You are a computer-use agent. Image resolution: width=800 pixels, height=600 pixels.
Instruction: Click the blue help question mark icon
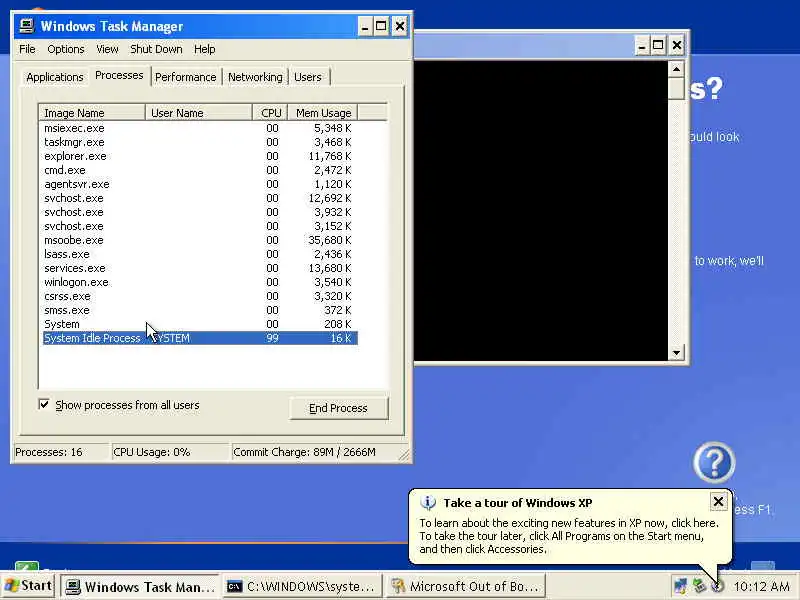(714, 462)
